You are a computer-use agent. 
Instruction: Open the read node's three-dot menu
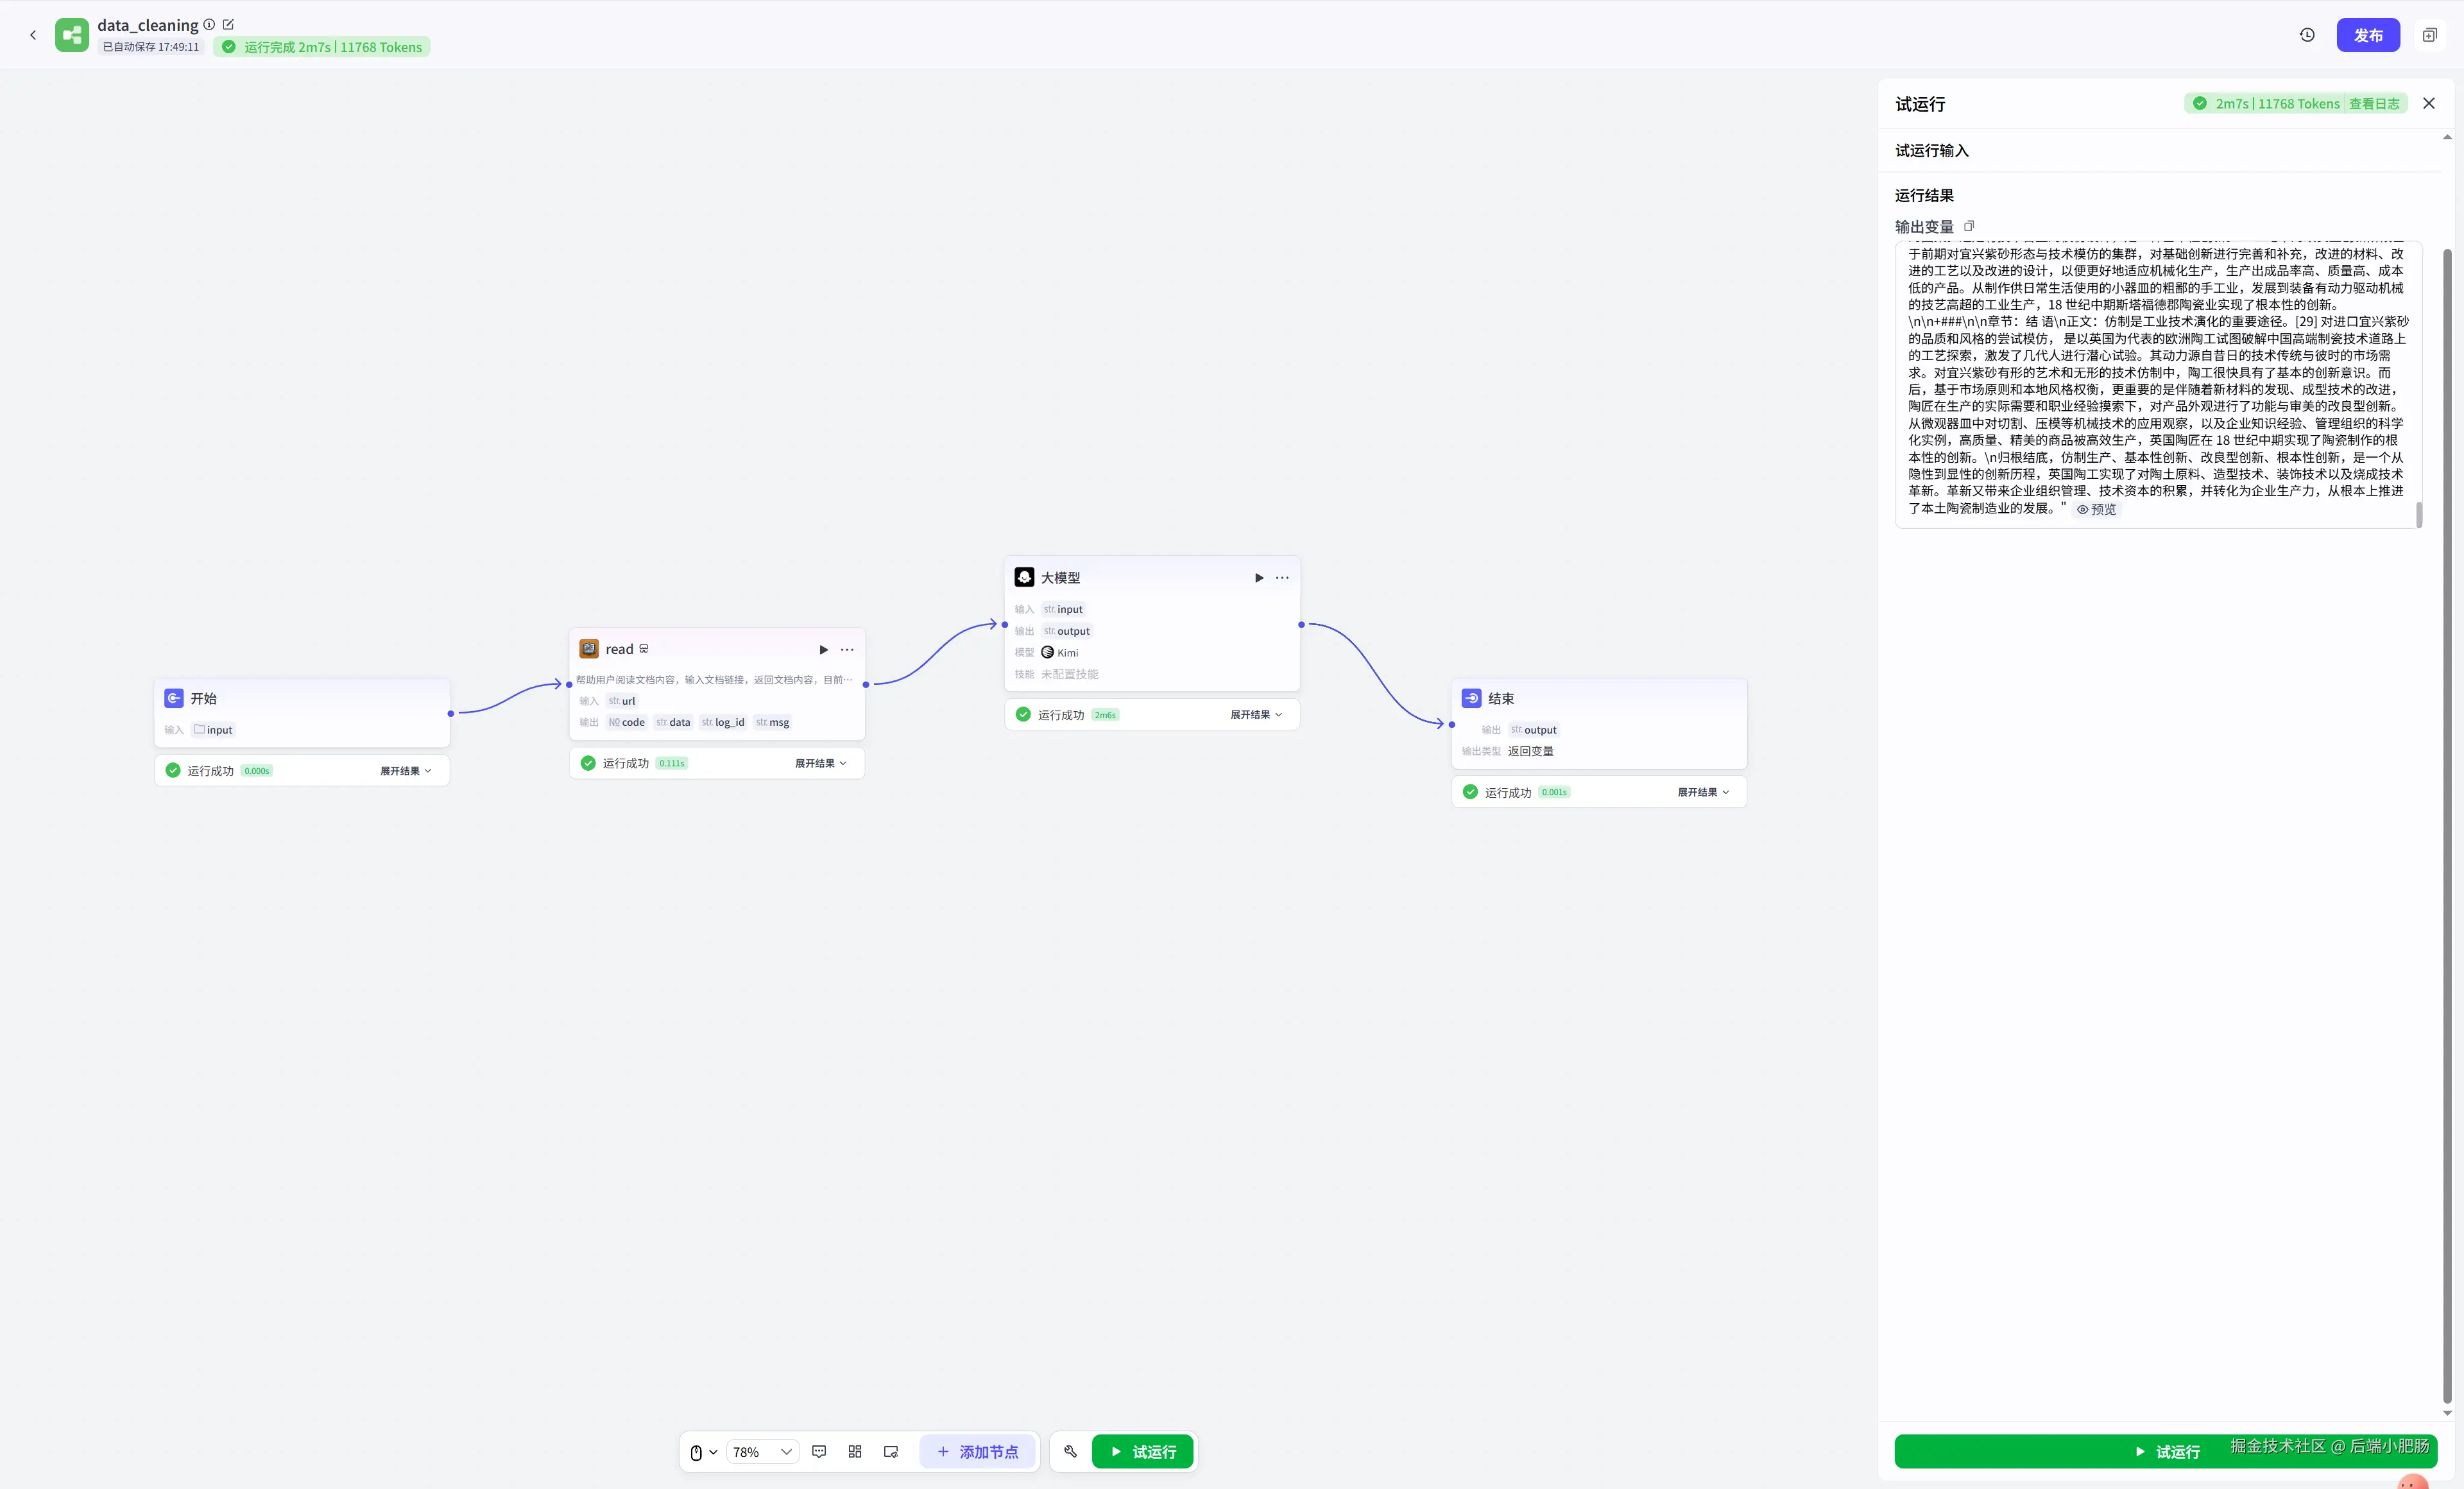pos(847,650)
